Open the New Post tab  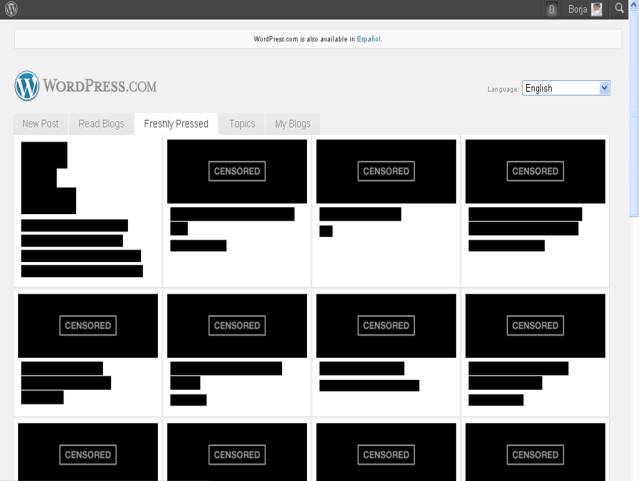coord(41,124)
